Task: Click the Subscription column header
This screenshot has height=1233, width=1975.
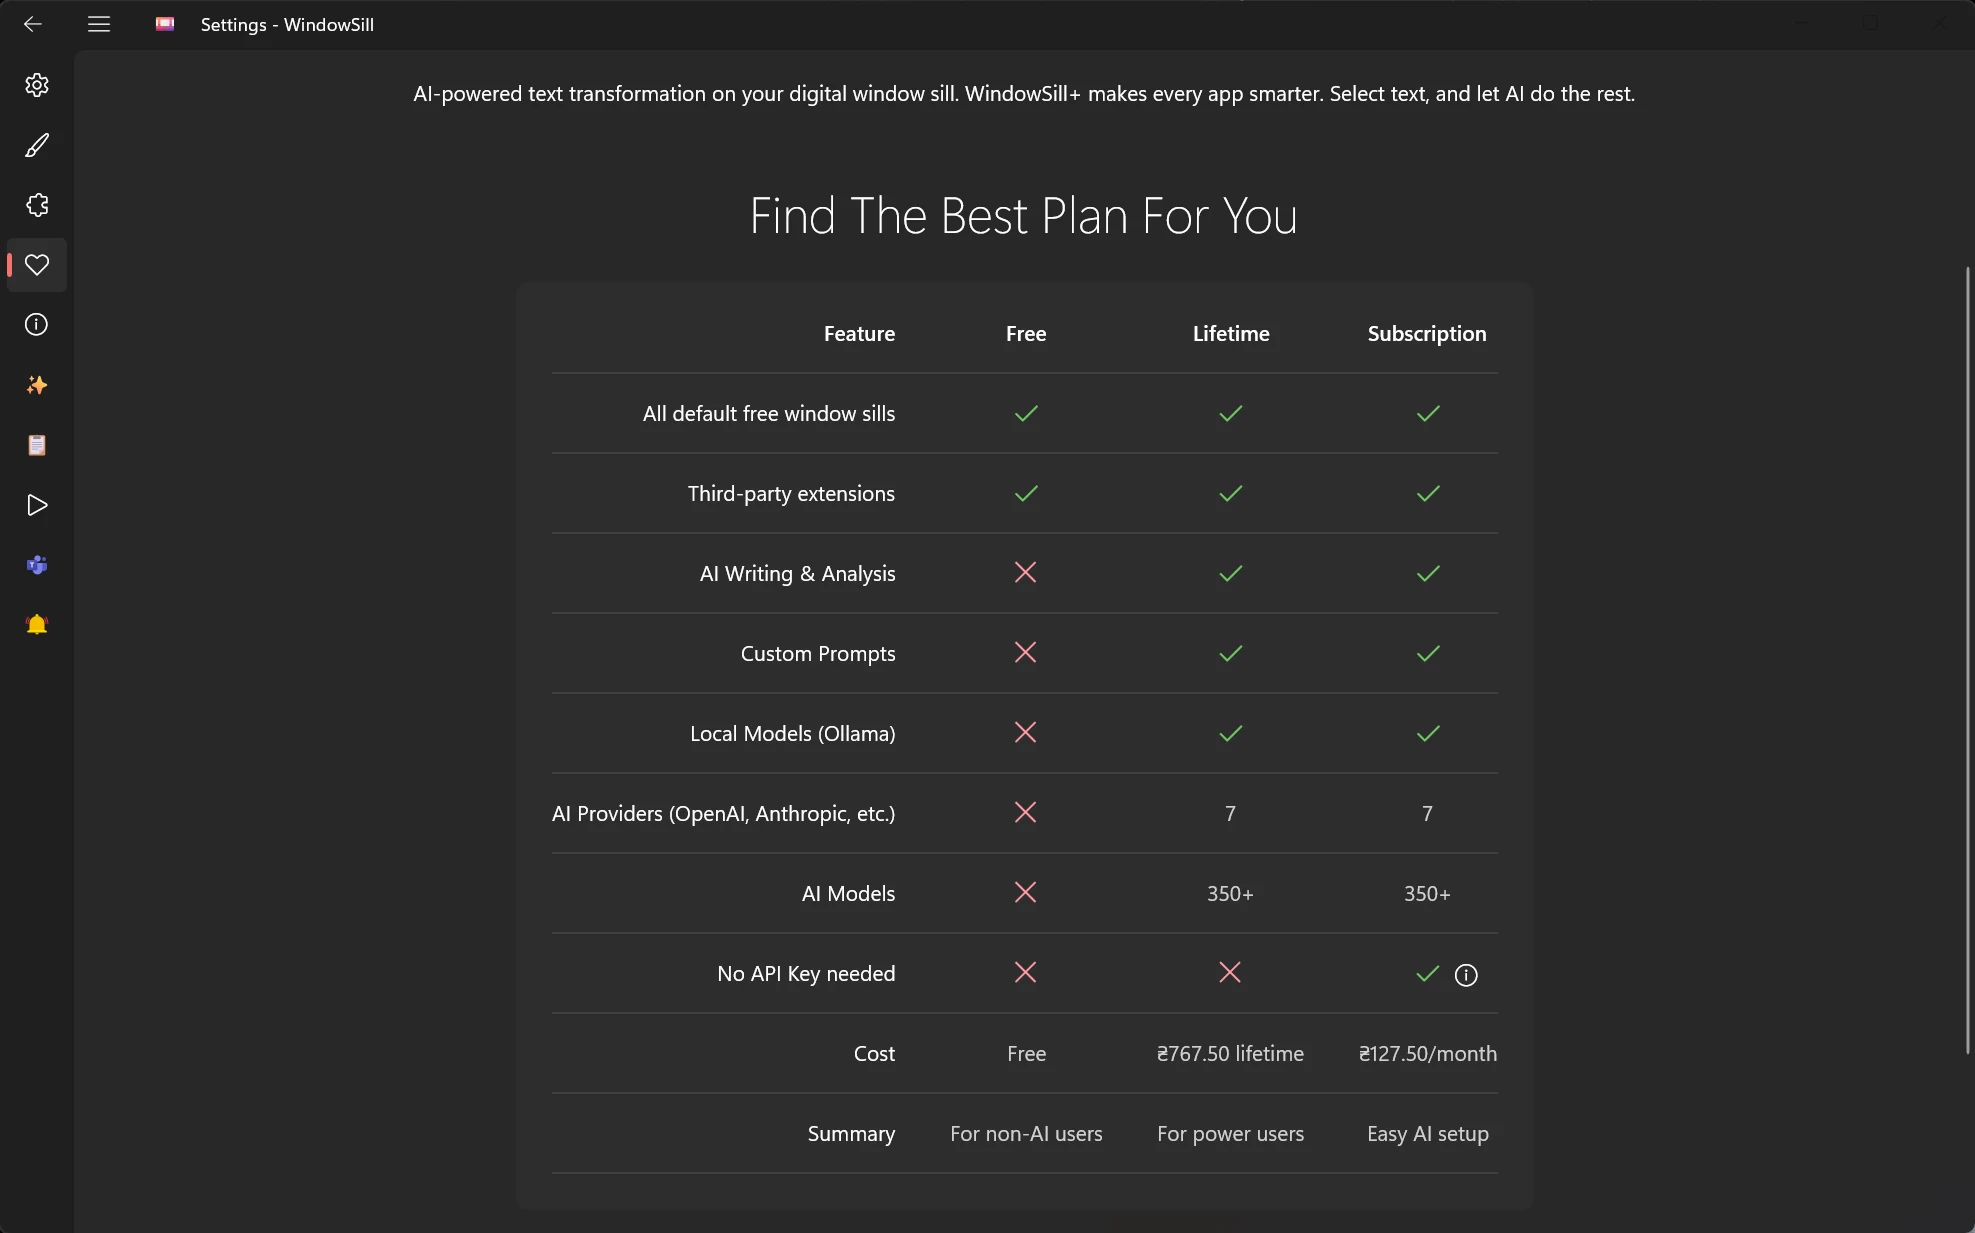Action: (1427, 334)
